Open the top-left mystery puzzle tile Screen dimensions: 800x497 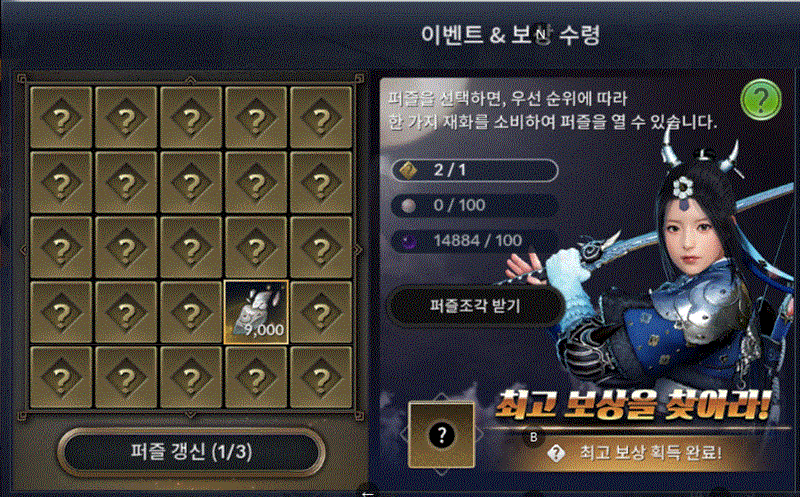pyautogui.click(x=61, y=118)
